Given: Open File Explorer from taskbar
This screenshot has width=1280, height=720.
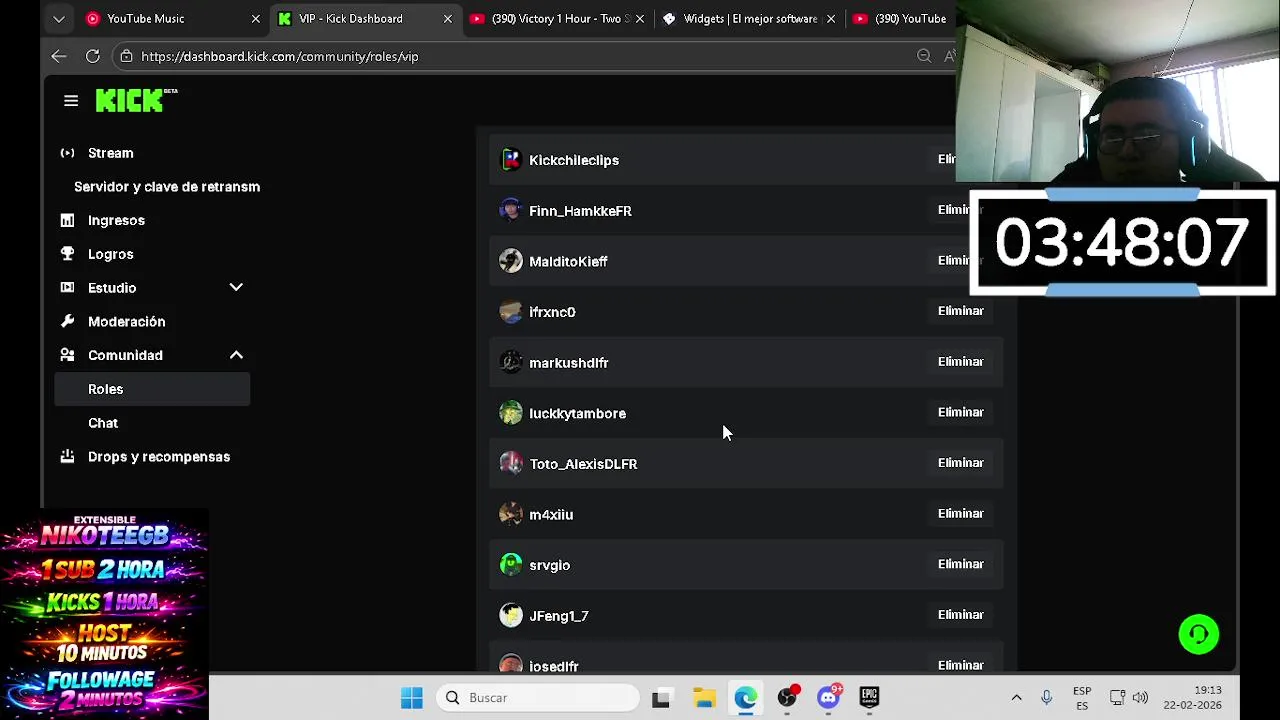Looking at the screenshot, I should (x=704, y=698).
